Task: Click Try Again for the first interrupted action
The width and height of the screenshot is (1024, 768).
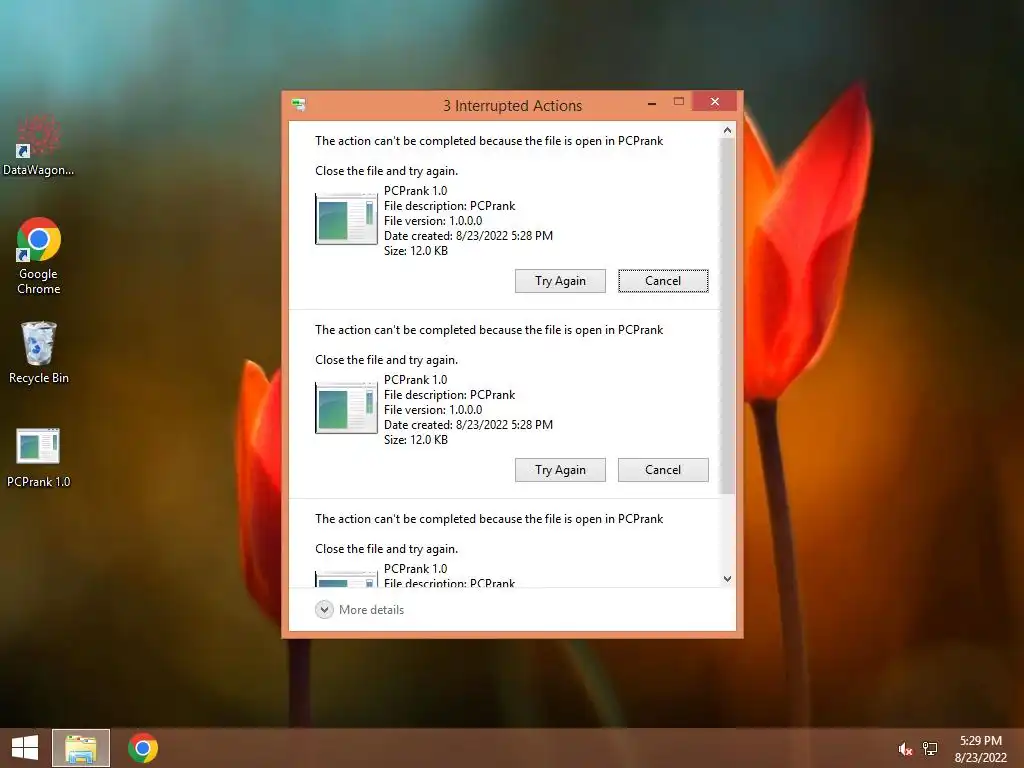Action: [x=560, y=281]
